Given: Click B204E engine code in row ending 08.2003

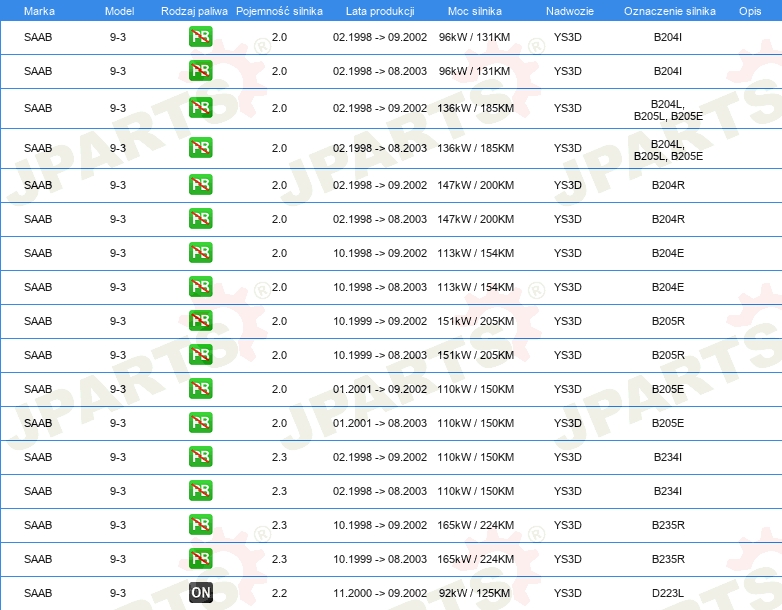Looking at the screenshot, I should click(x=668, y=287).
